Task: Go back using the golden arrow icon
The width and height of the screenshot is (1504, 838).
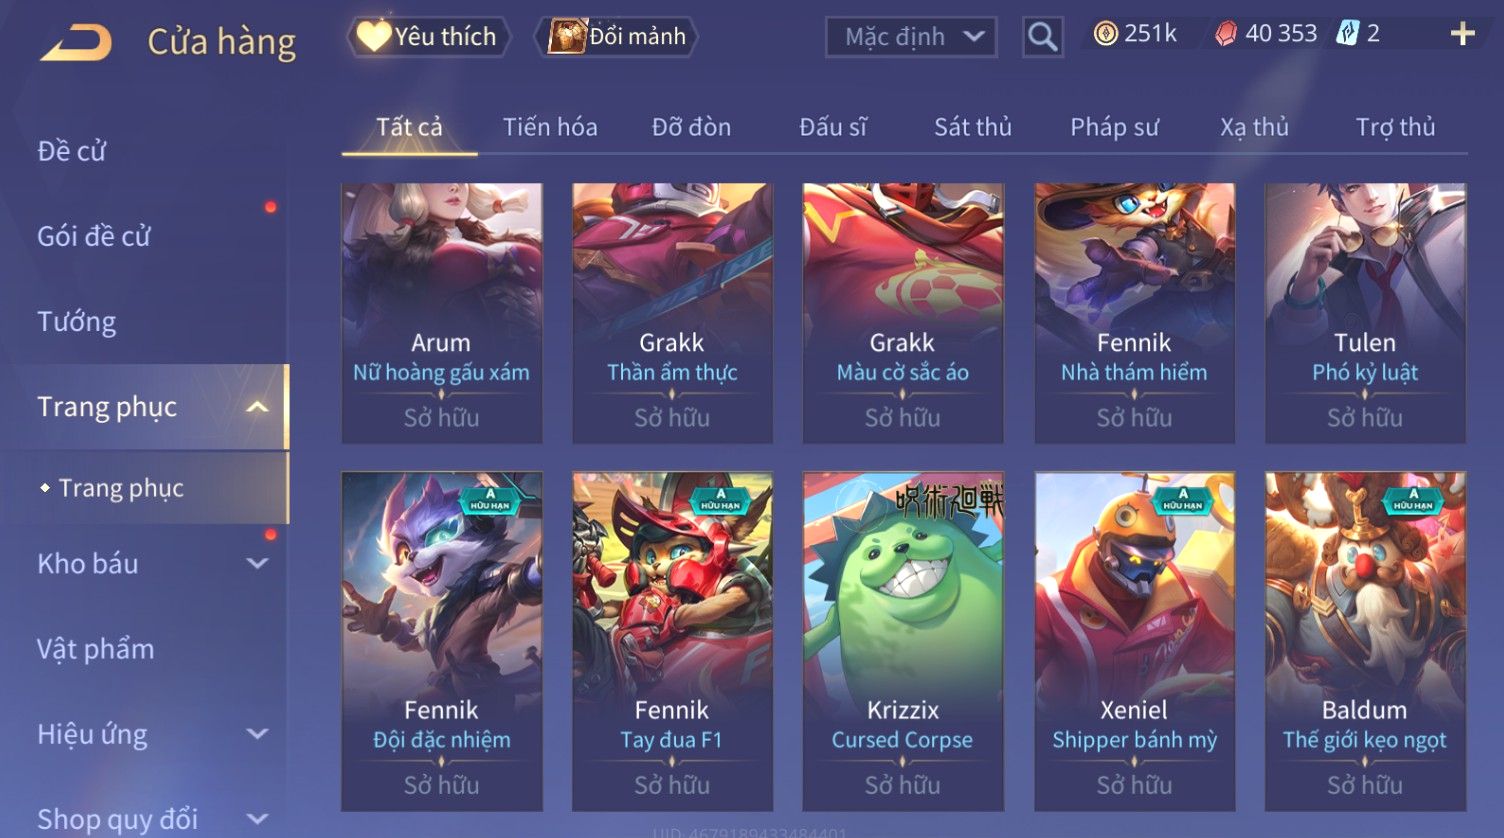Action: point(76,43)
